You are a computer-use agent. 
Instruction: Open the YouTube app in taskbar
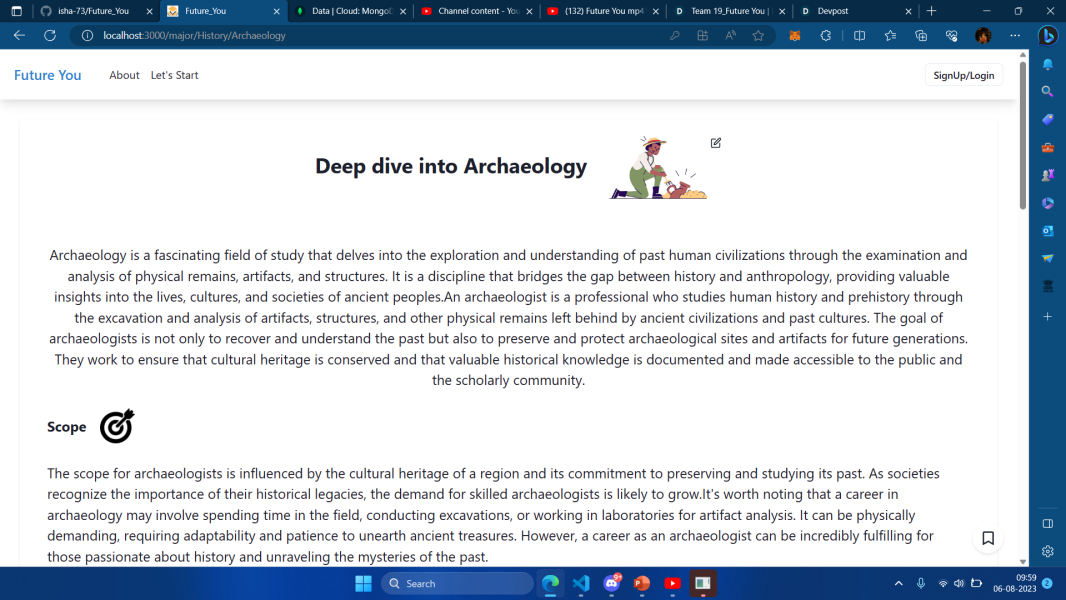[x=672, y=584]
